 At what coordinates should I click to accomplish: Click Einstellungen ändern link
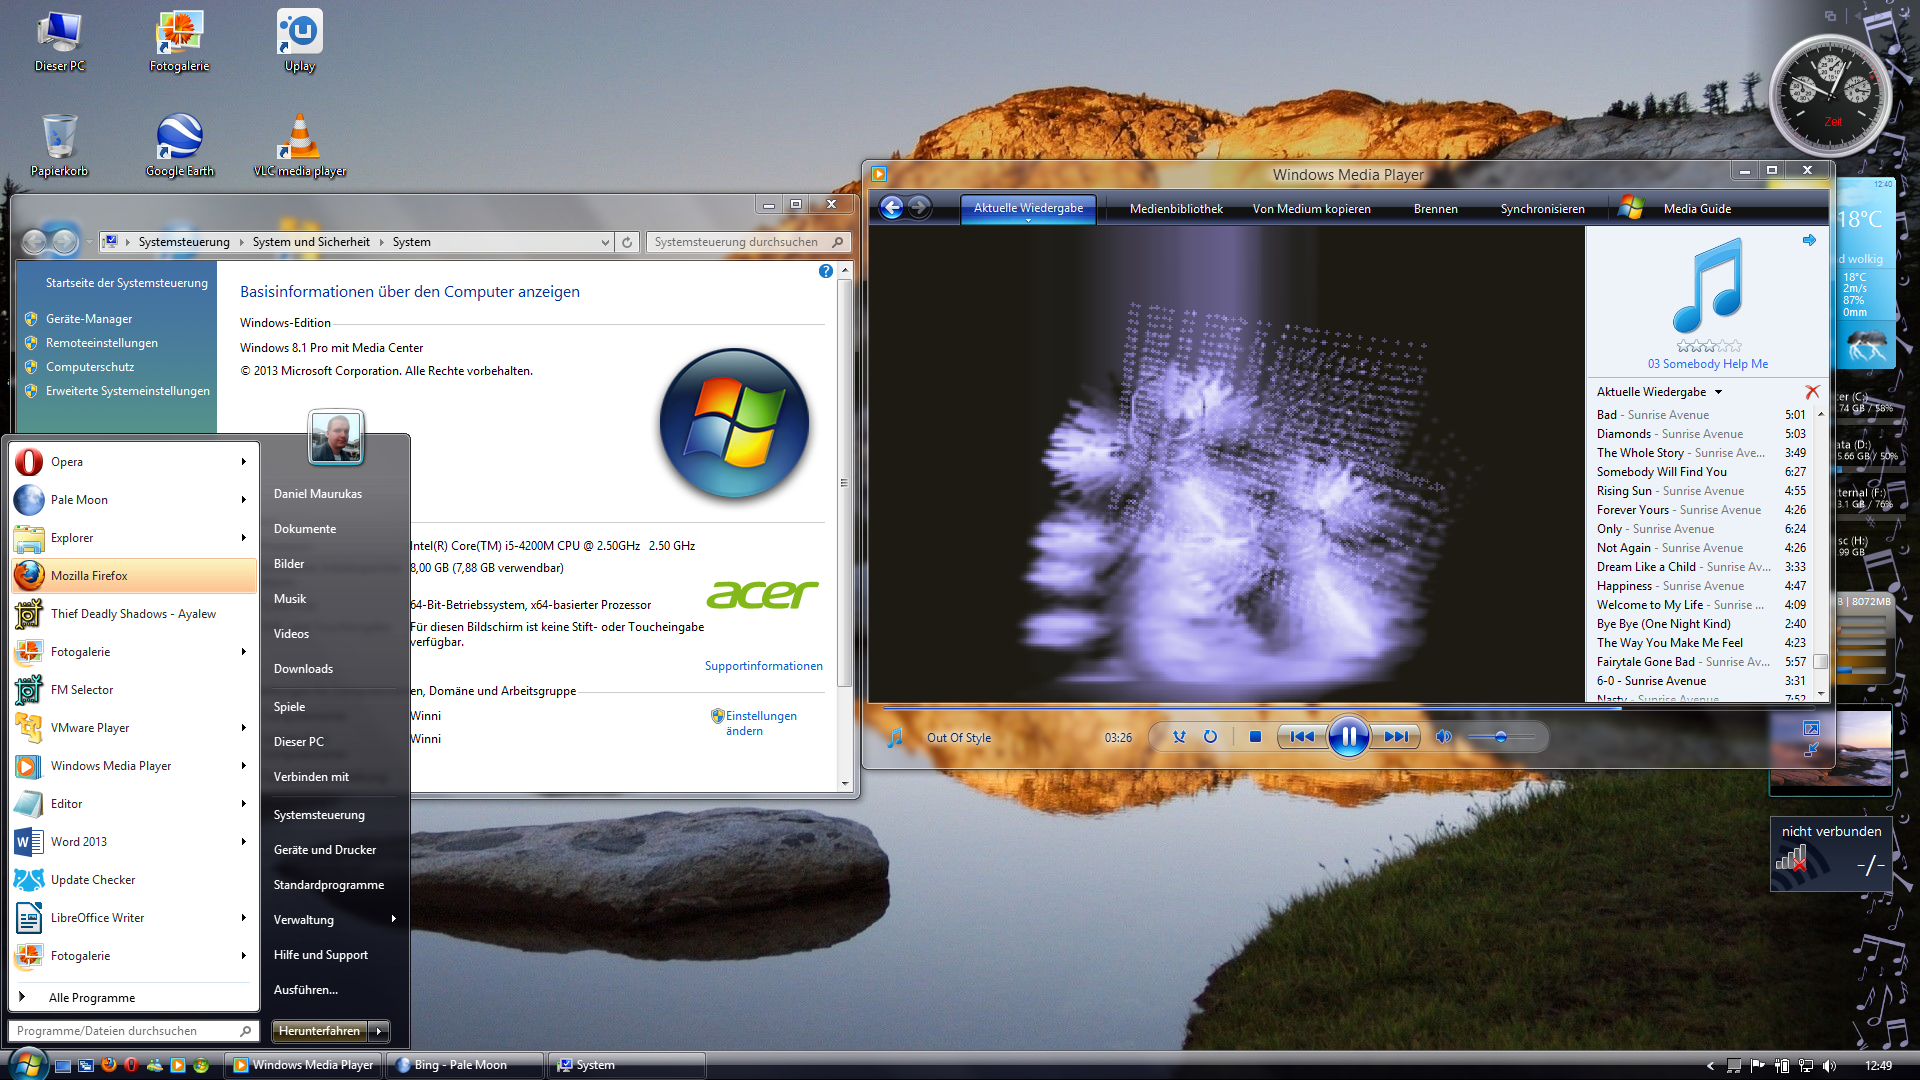pyautogui.click(x=761, y=723)
